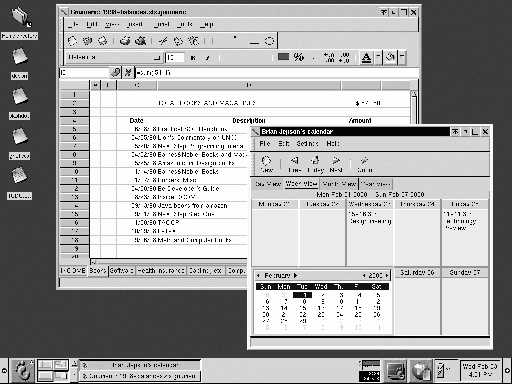
Task: Click the Go to icon in calendar
Action: (364, 164)
